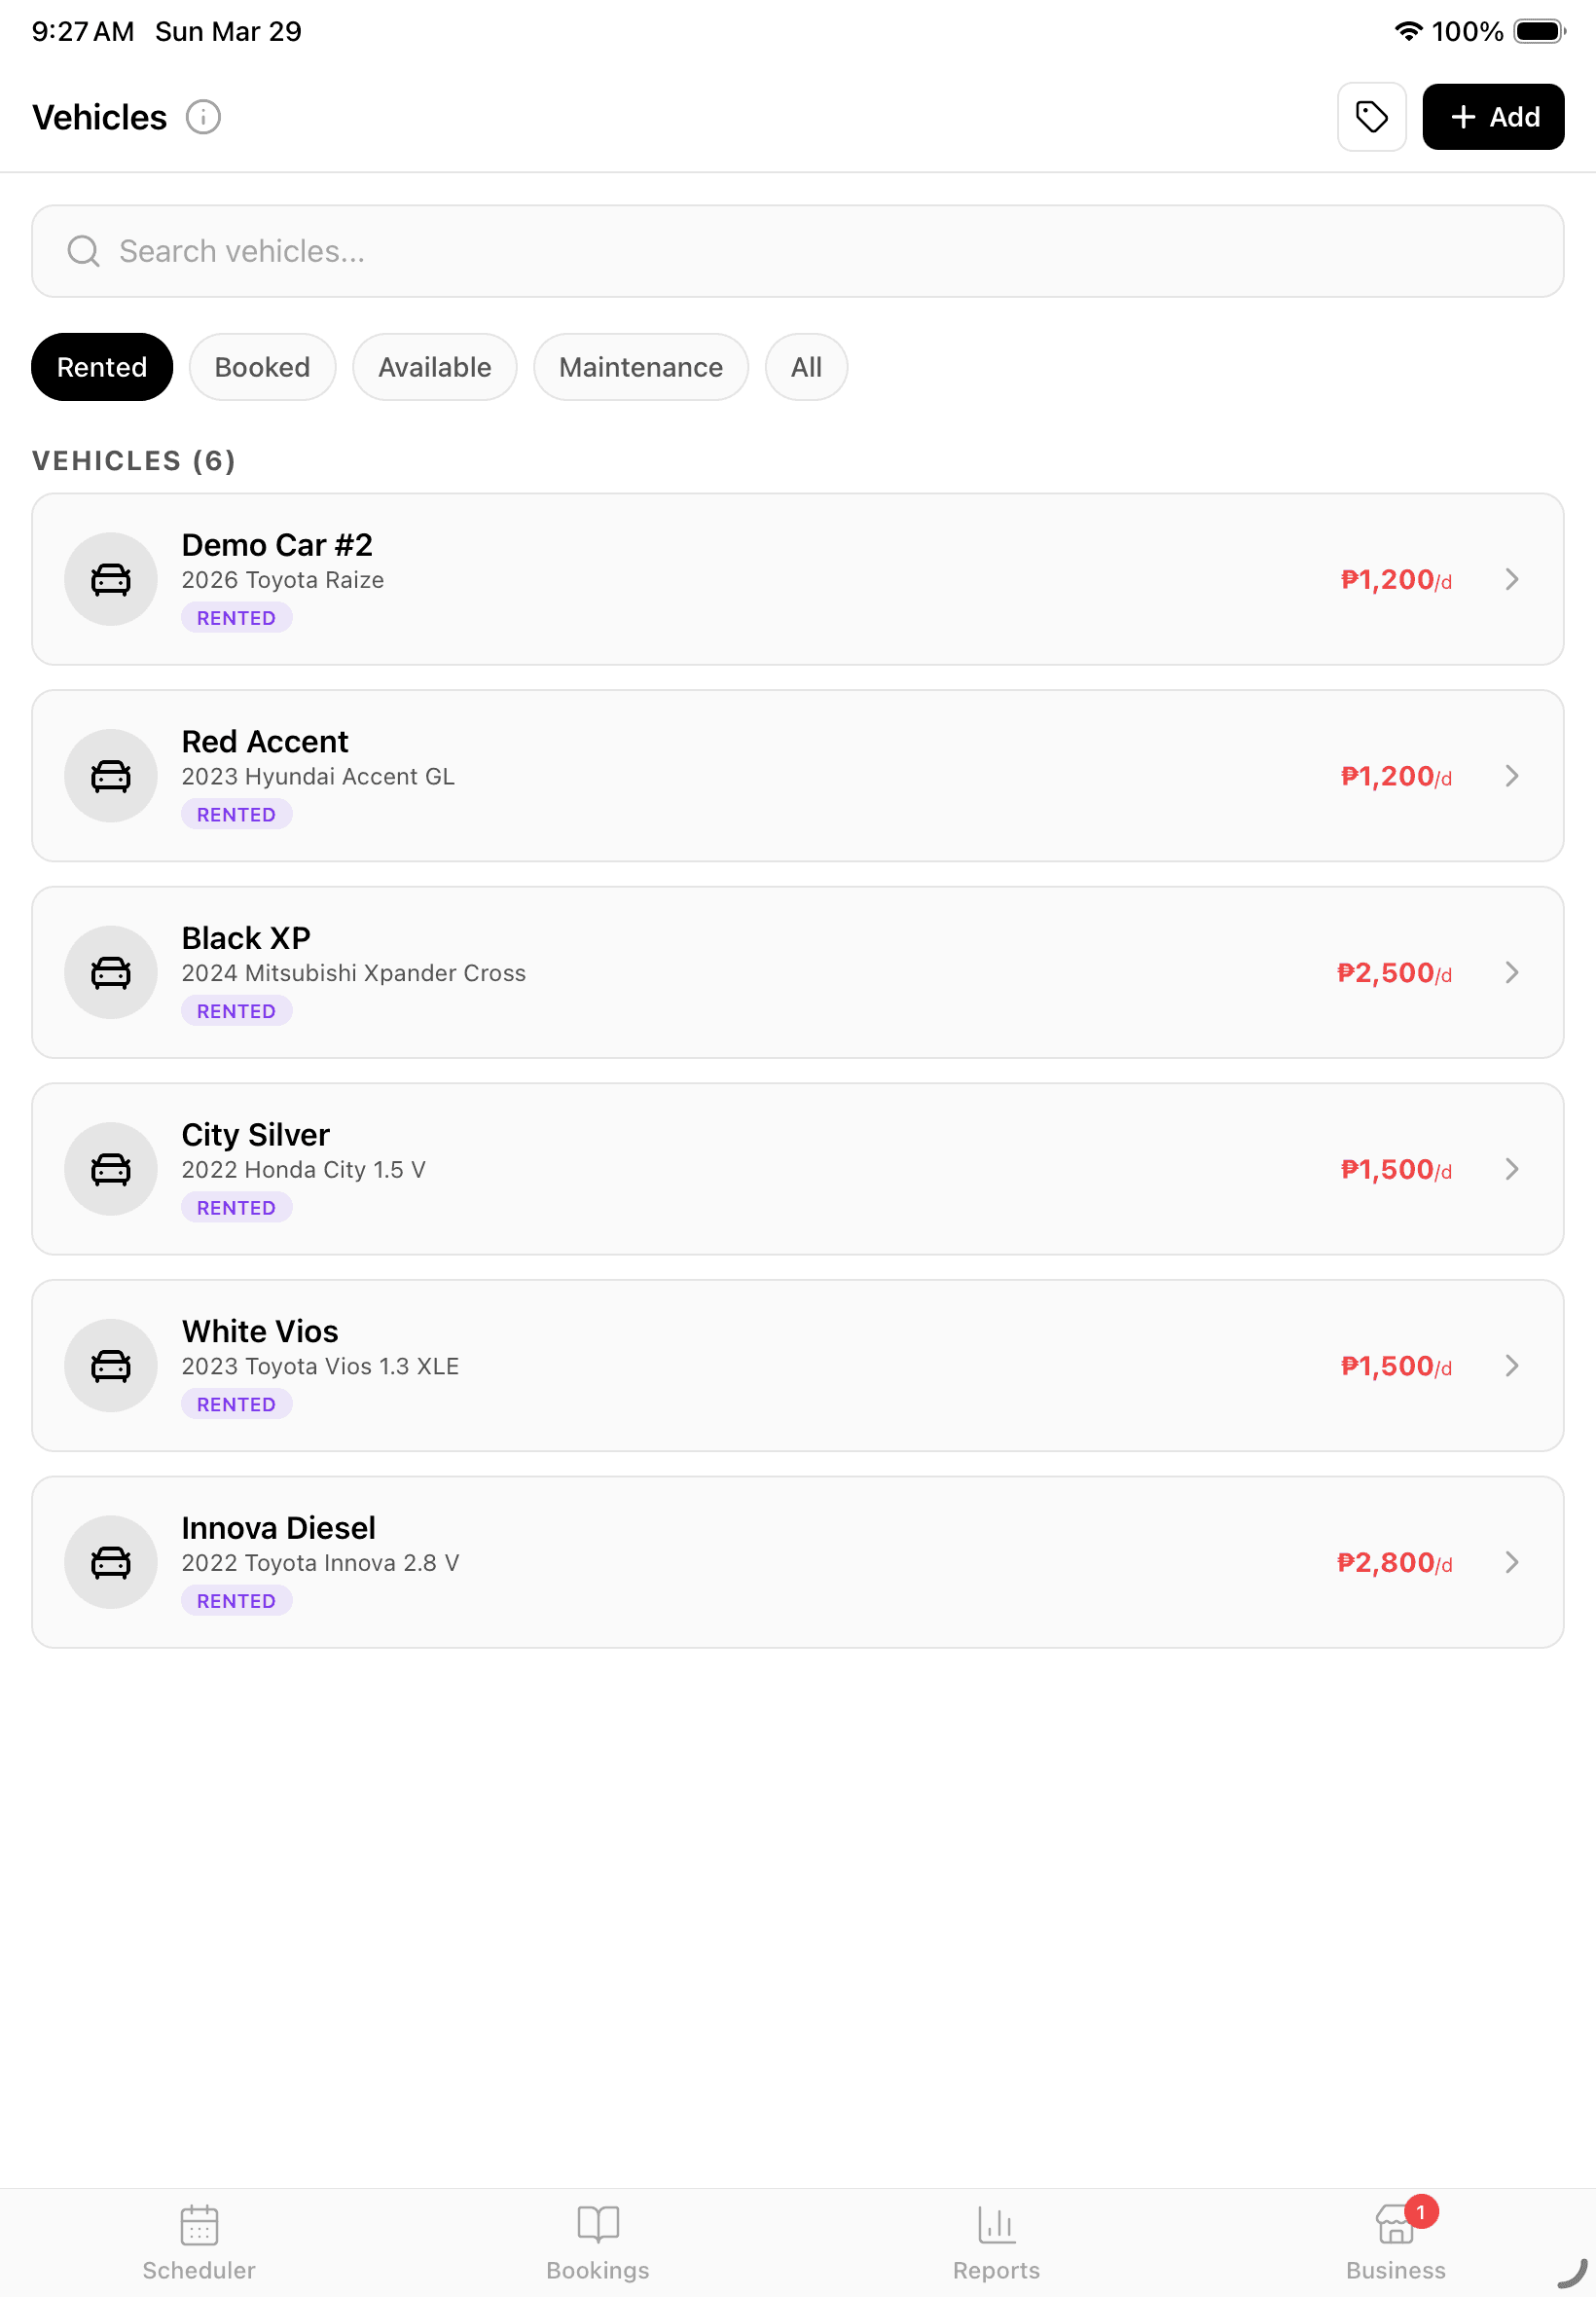Open the Reports chart tab
Image resolution: width=1596 pixels, height=2297 pixels.
point(996,2242)
